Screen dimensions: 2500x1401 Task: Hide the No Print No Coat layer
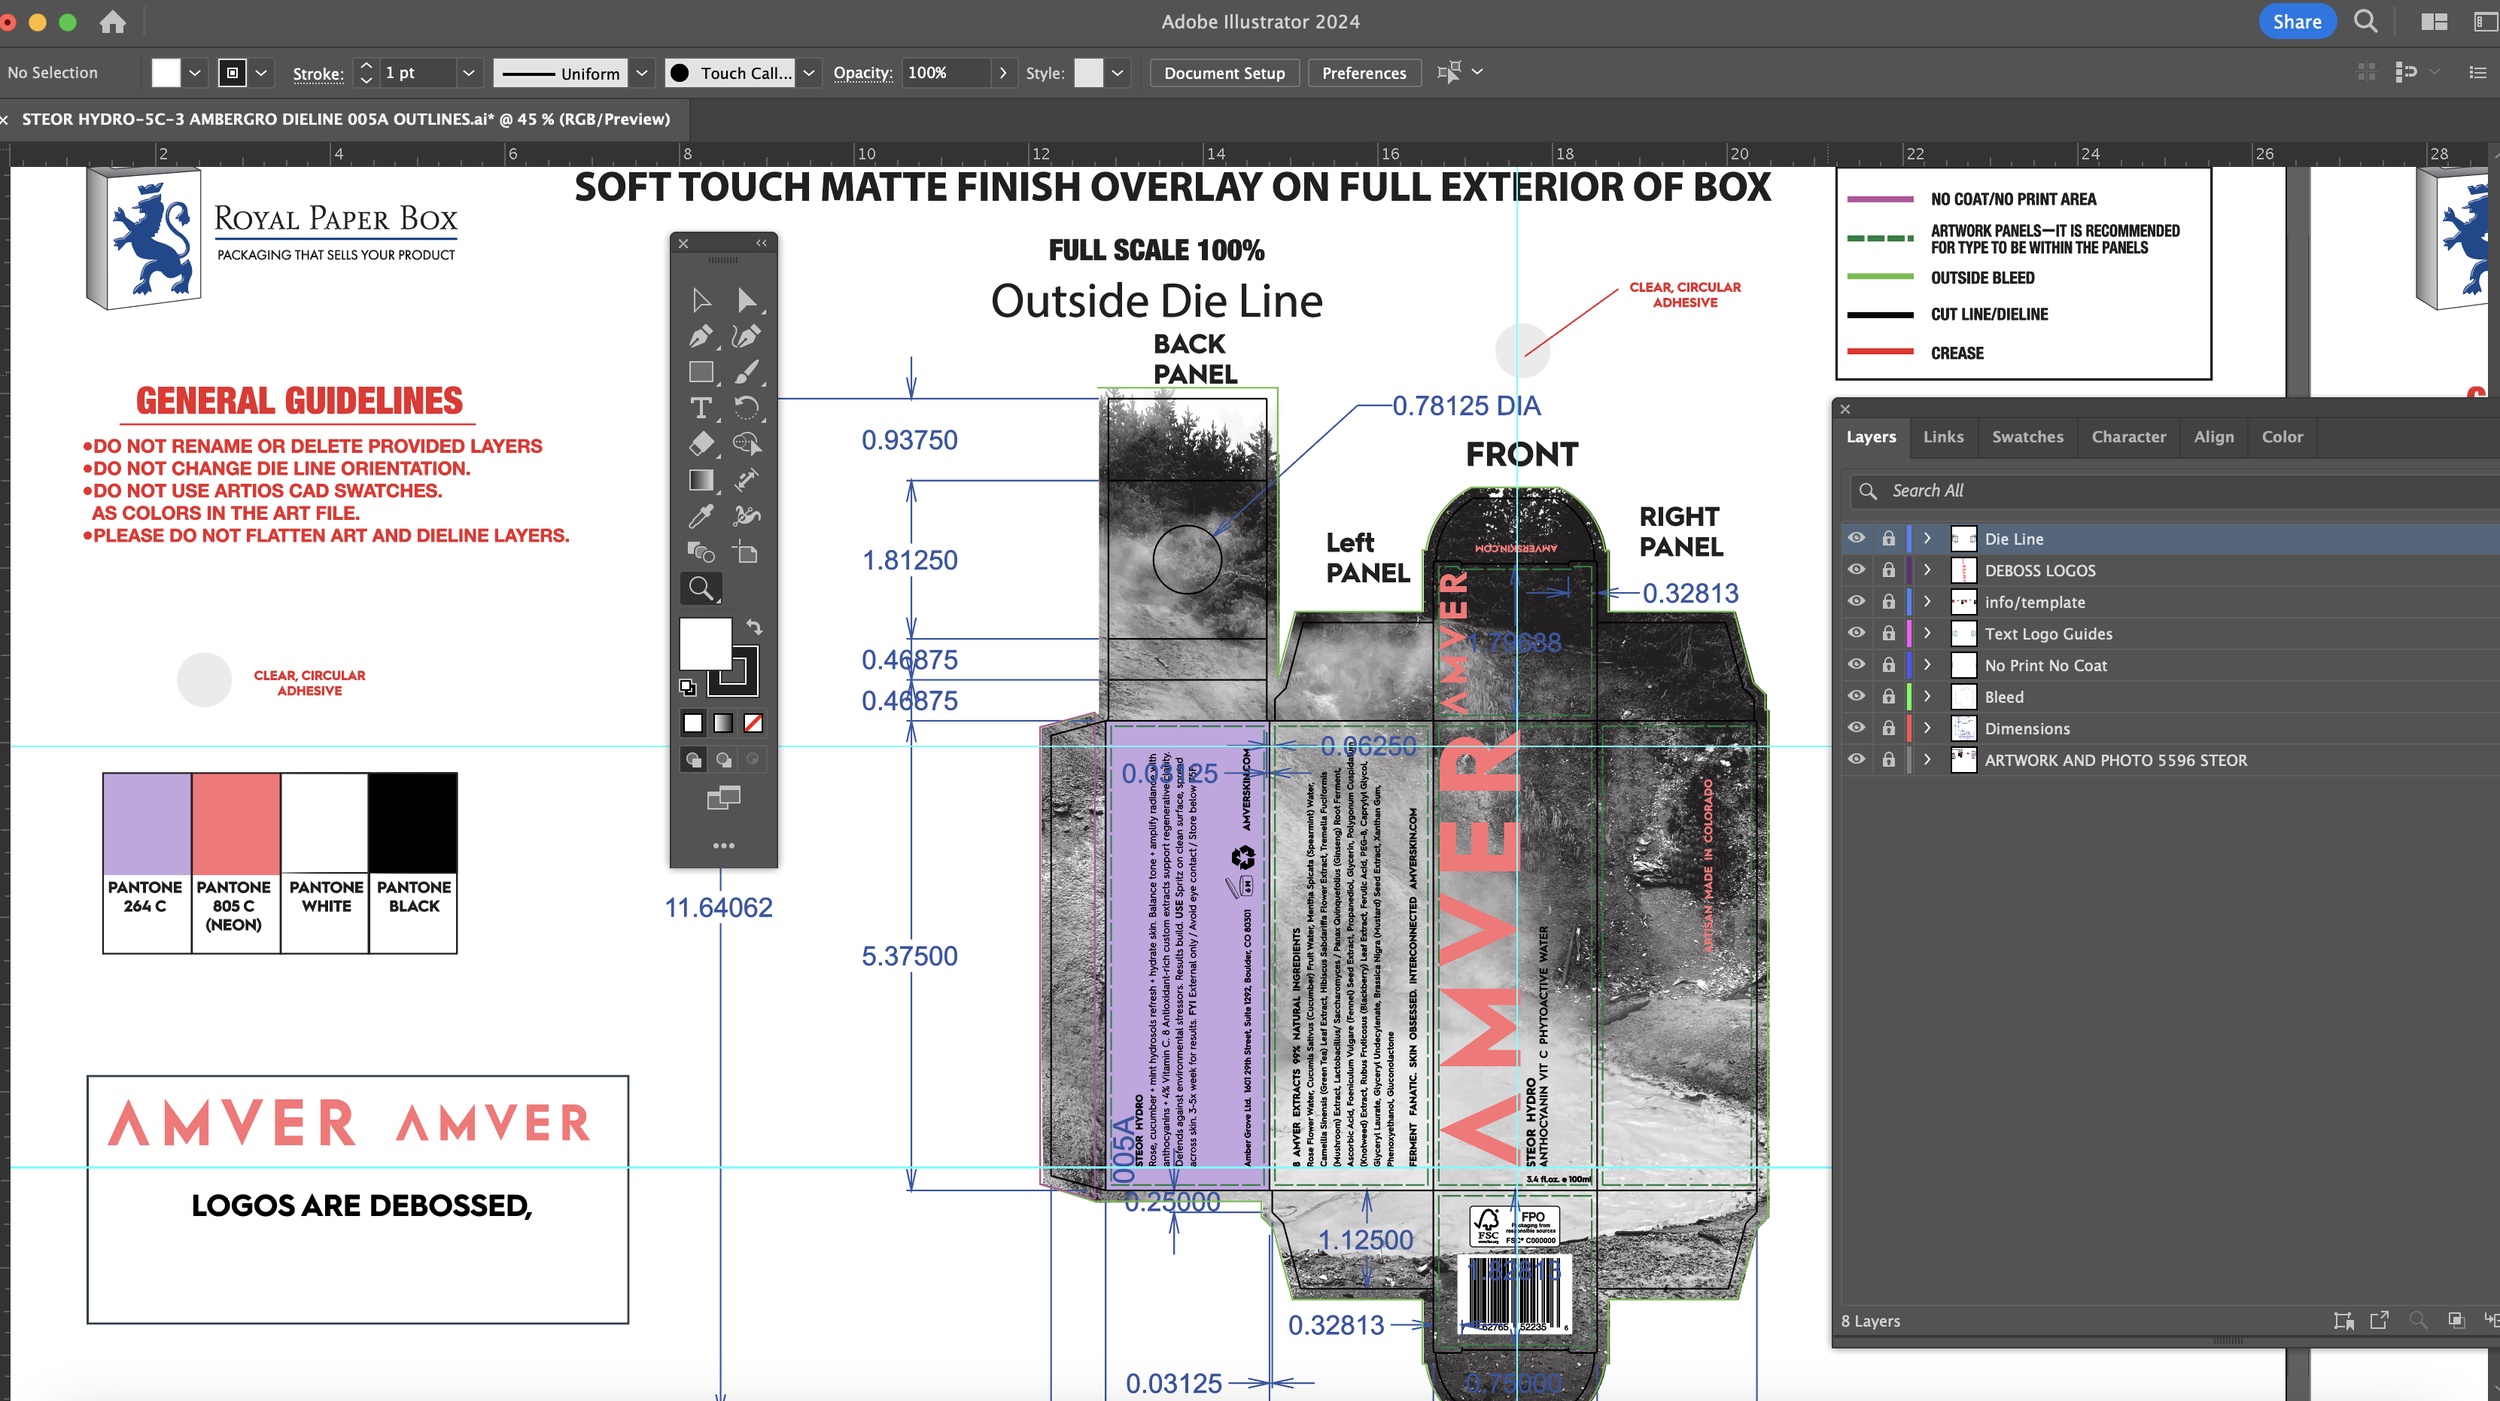[x=1856, y=665]
